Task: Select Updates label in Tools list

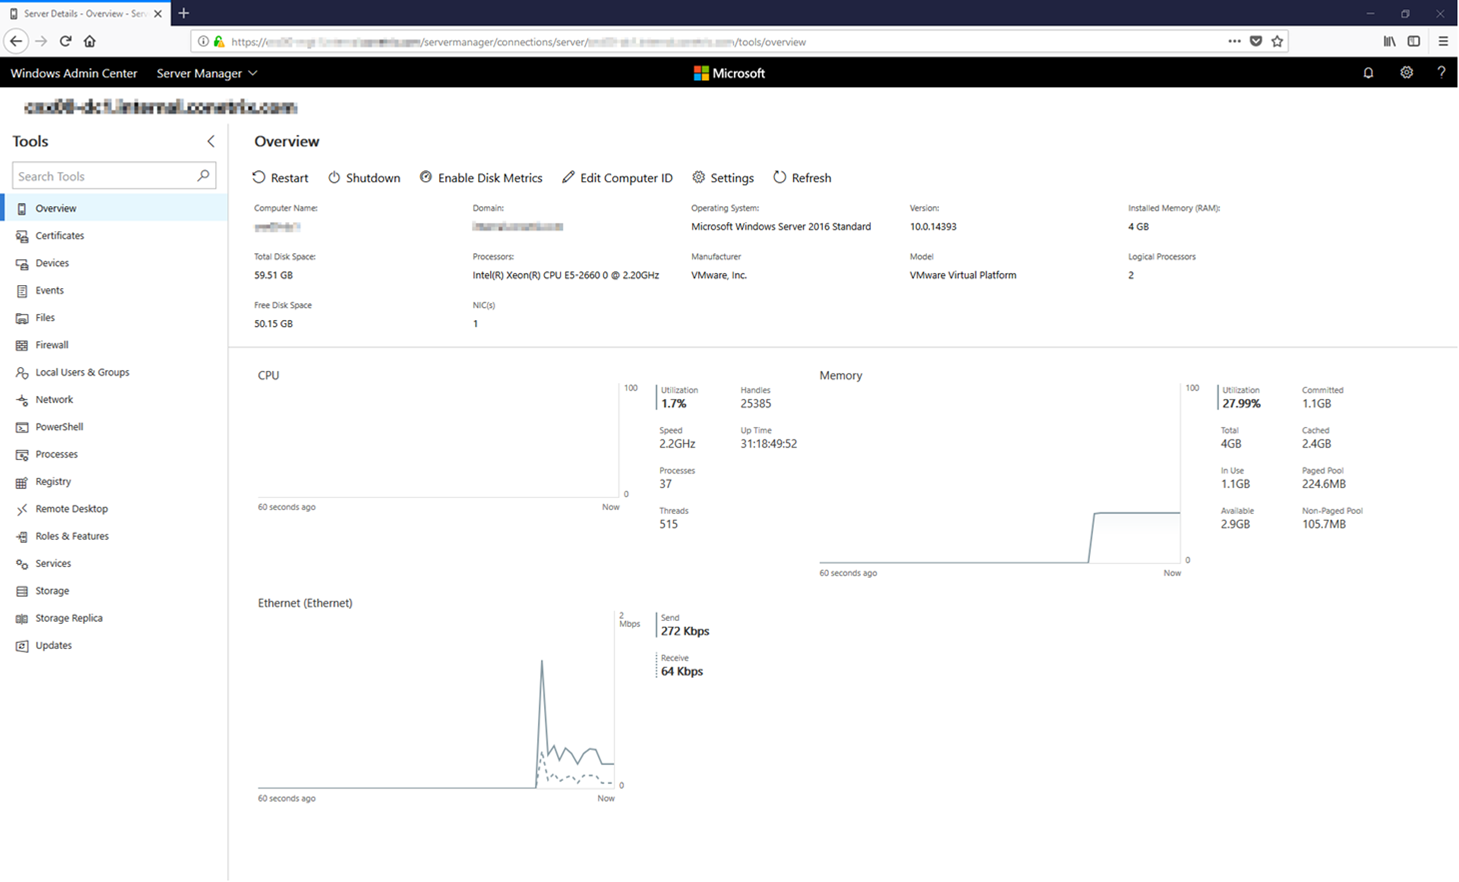Action: point(54,646)
